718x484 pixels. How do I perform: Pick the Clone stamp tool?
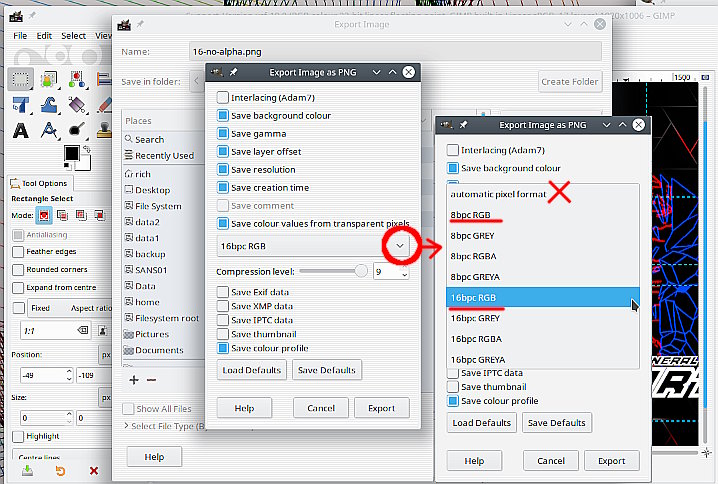tap(105, 130)
